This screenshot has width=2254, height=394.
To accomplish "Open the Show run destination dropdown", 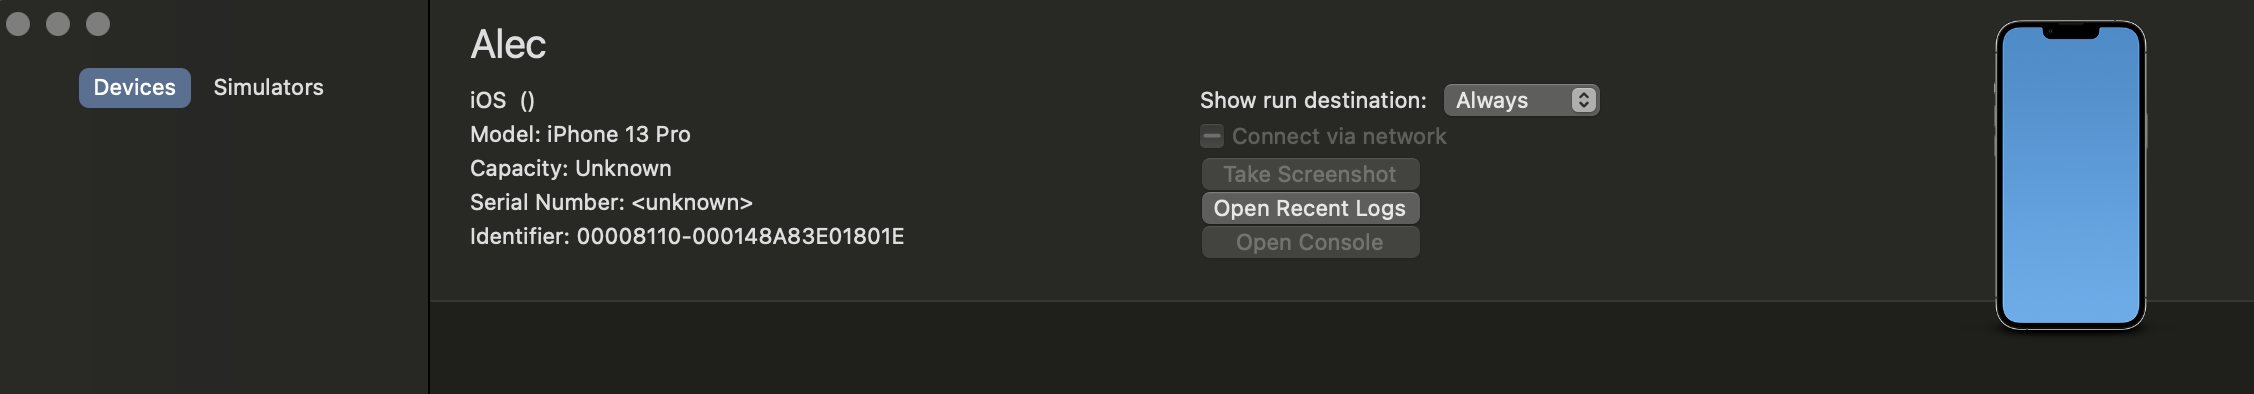I will coord(1521,100).
